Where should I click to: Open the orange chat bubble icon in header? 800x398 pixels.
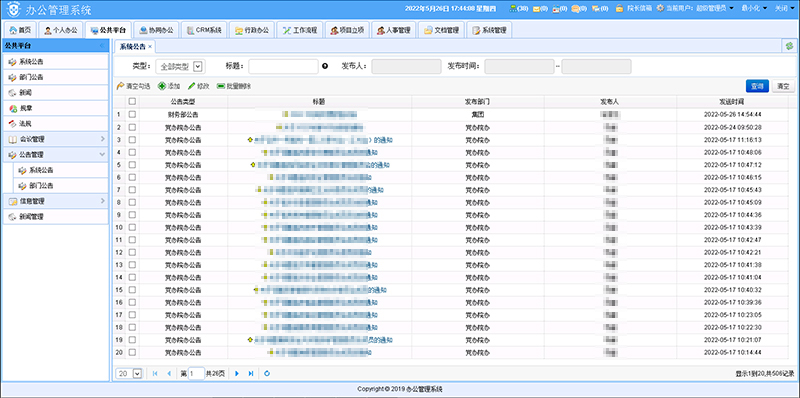click(x=576, y=8)
